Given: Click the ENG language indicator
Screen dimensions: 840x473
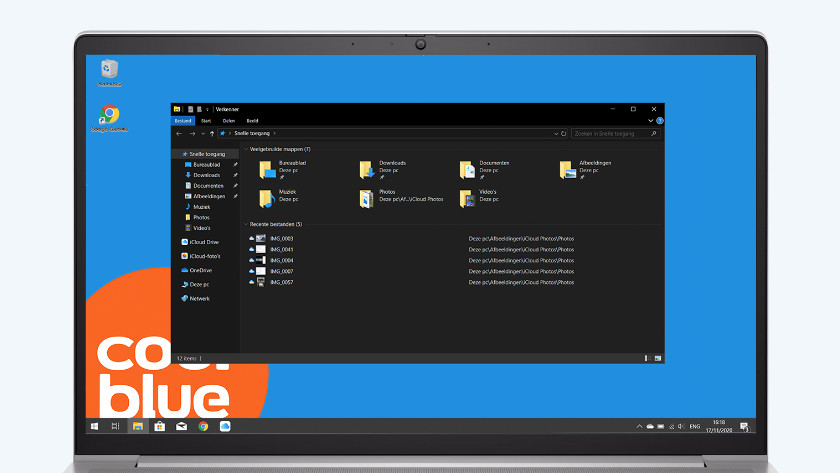Looking at the screenshot, I should point(695,427).
